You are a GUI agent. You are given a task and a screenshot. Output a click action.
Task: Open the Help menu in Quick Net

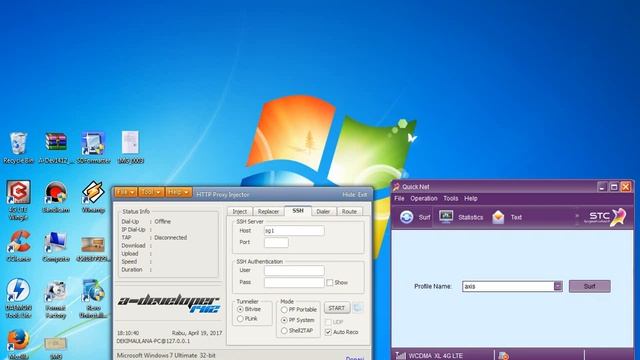tap(471, 198)
